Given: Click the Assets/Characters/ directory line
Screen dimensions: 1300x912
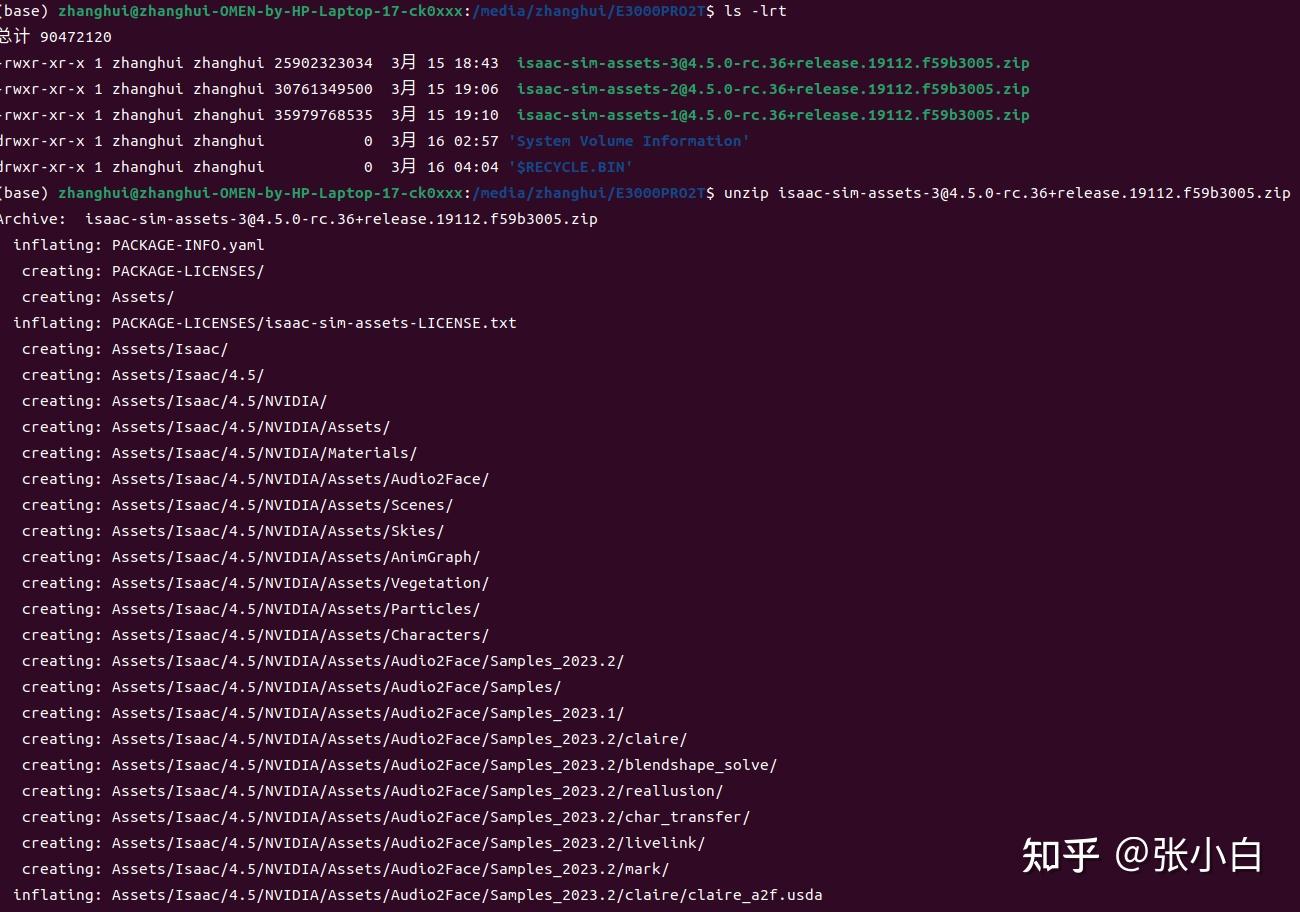Looking at the screenshot, I should point(300,635).
